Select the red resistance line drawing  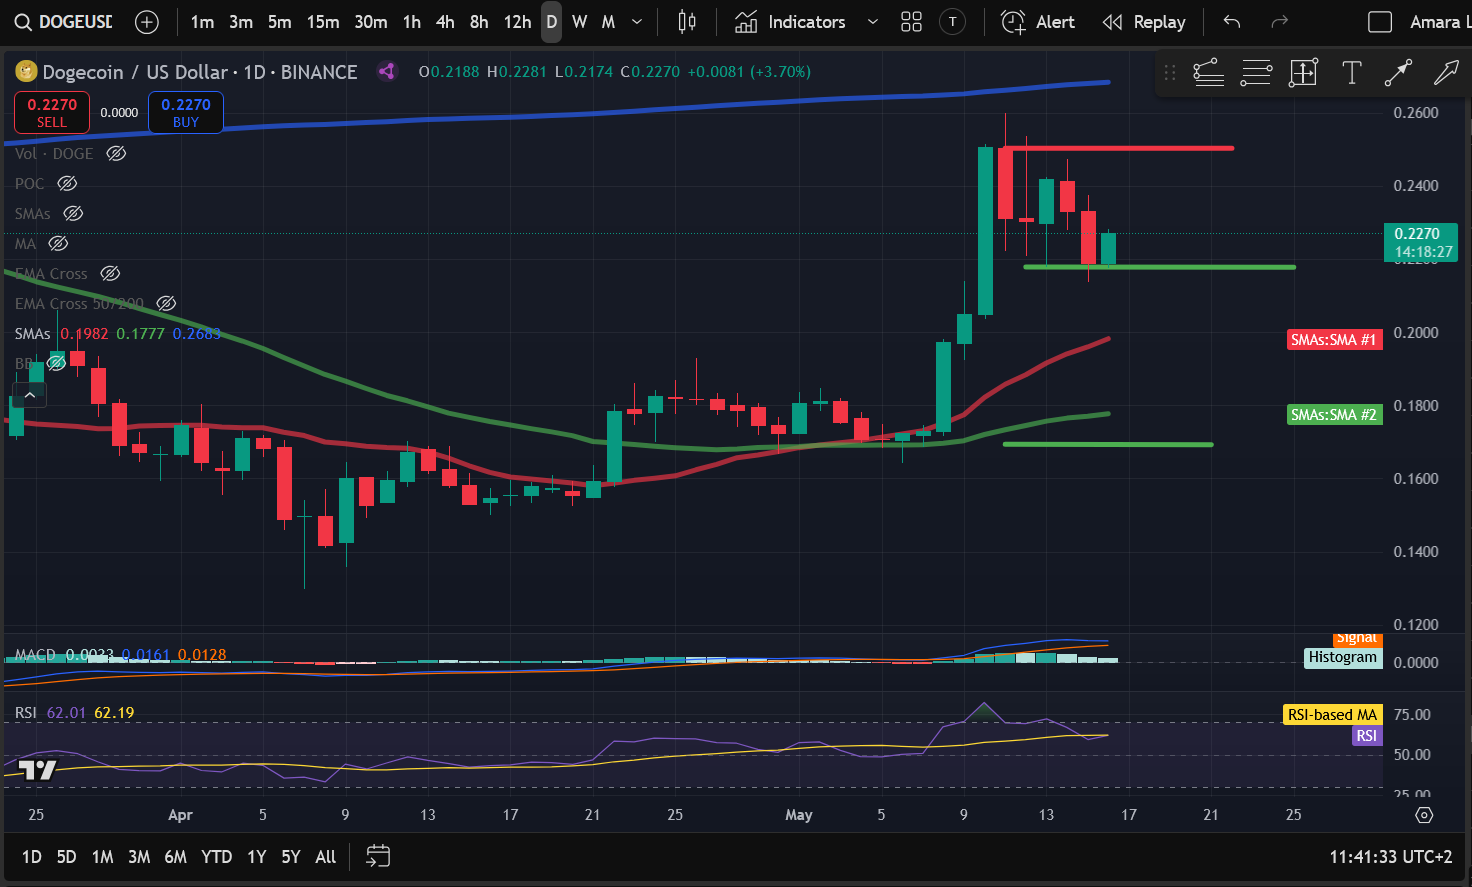point(1120,148)
